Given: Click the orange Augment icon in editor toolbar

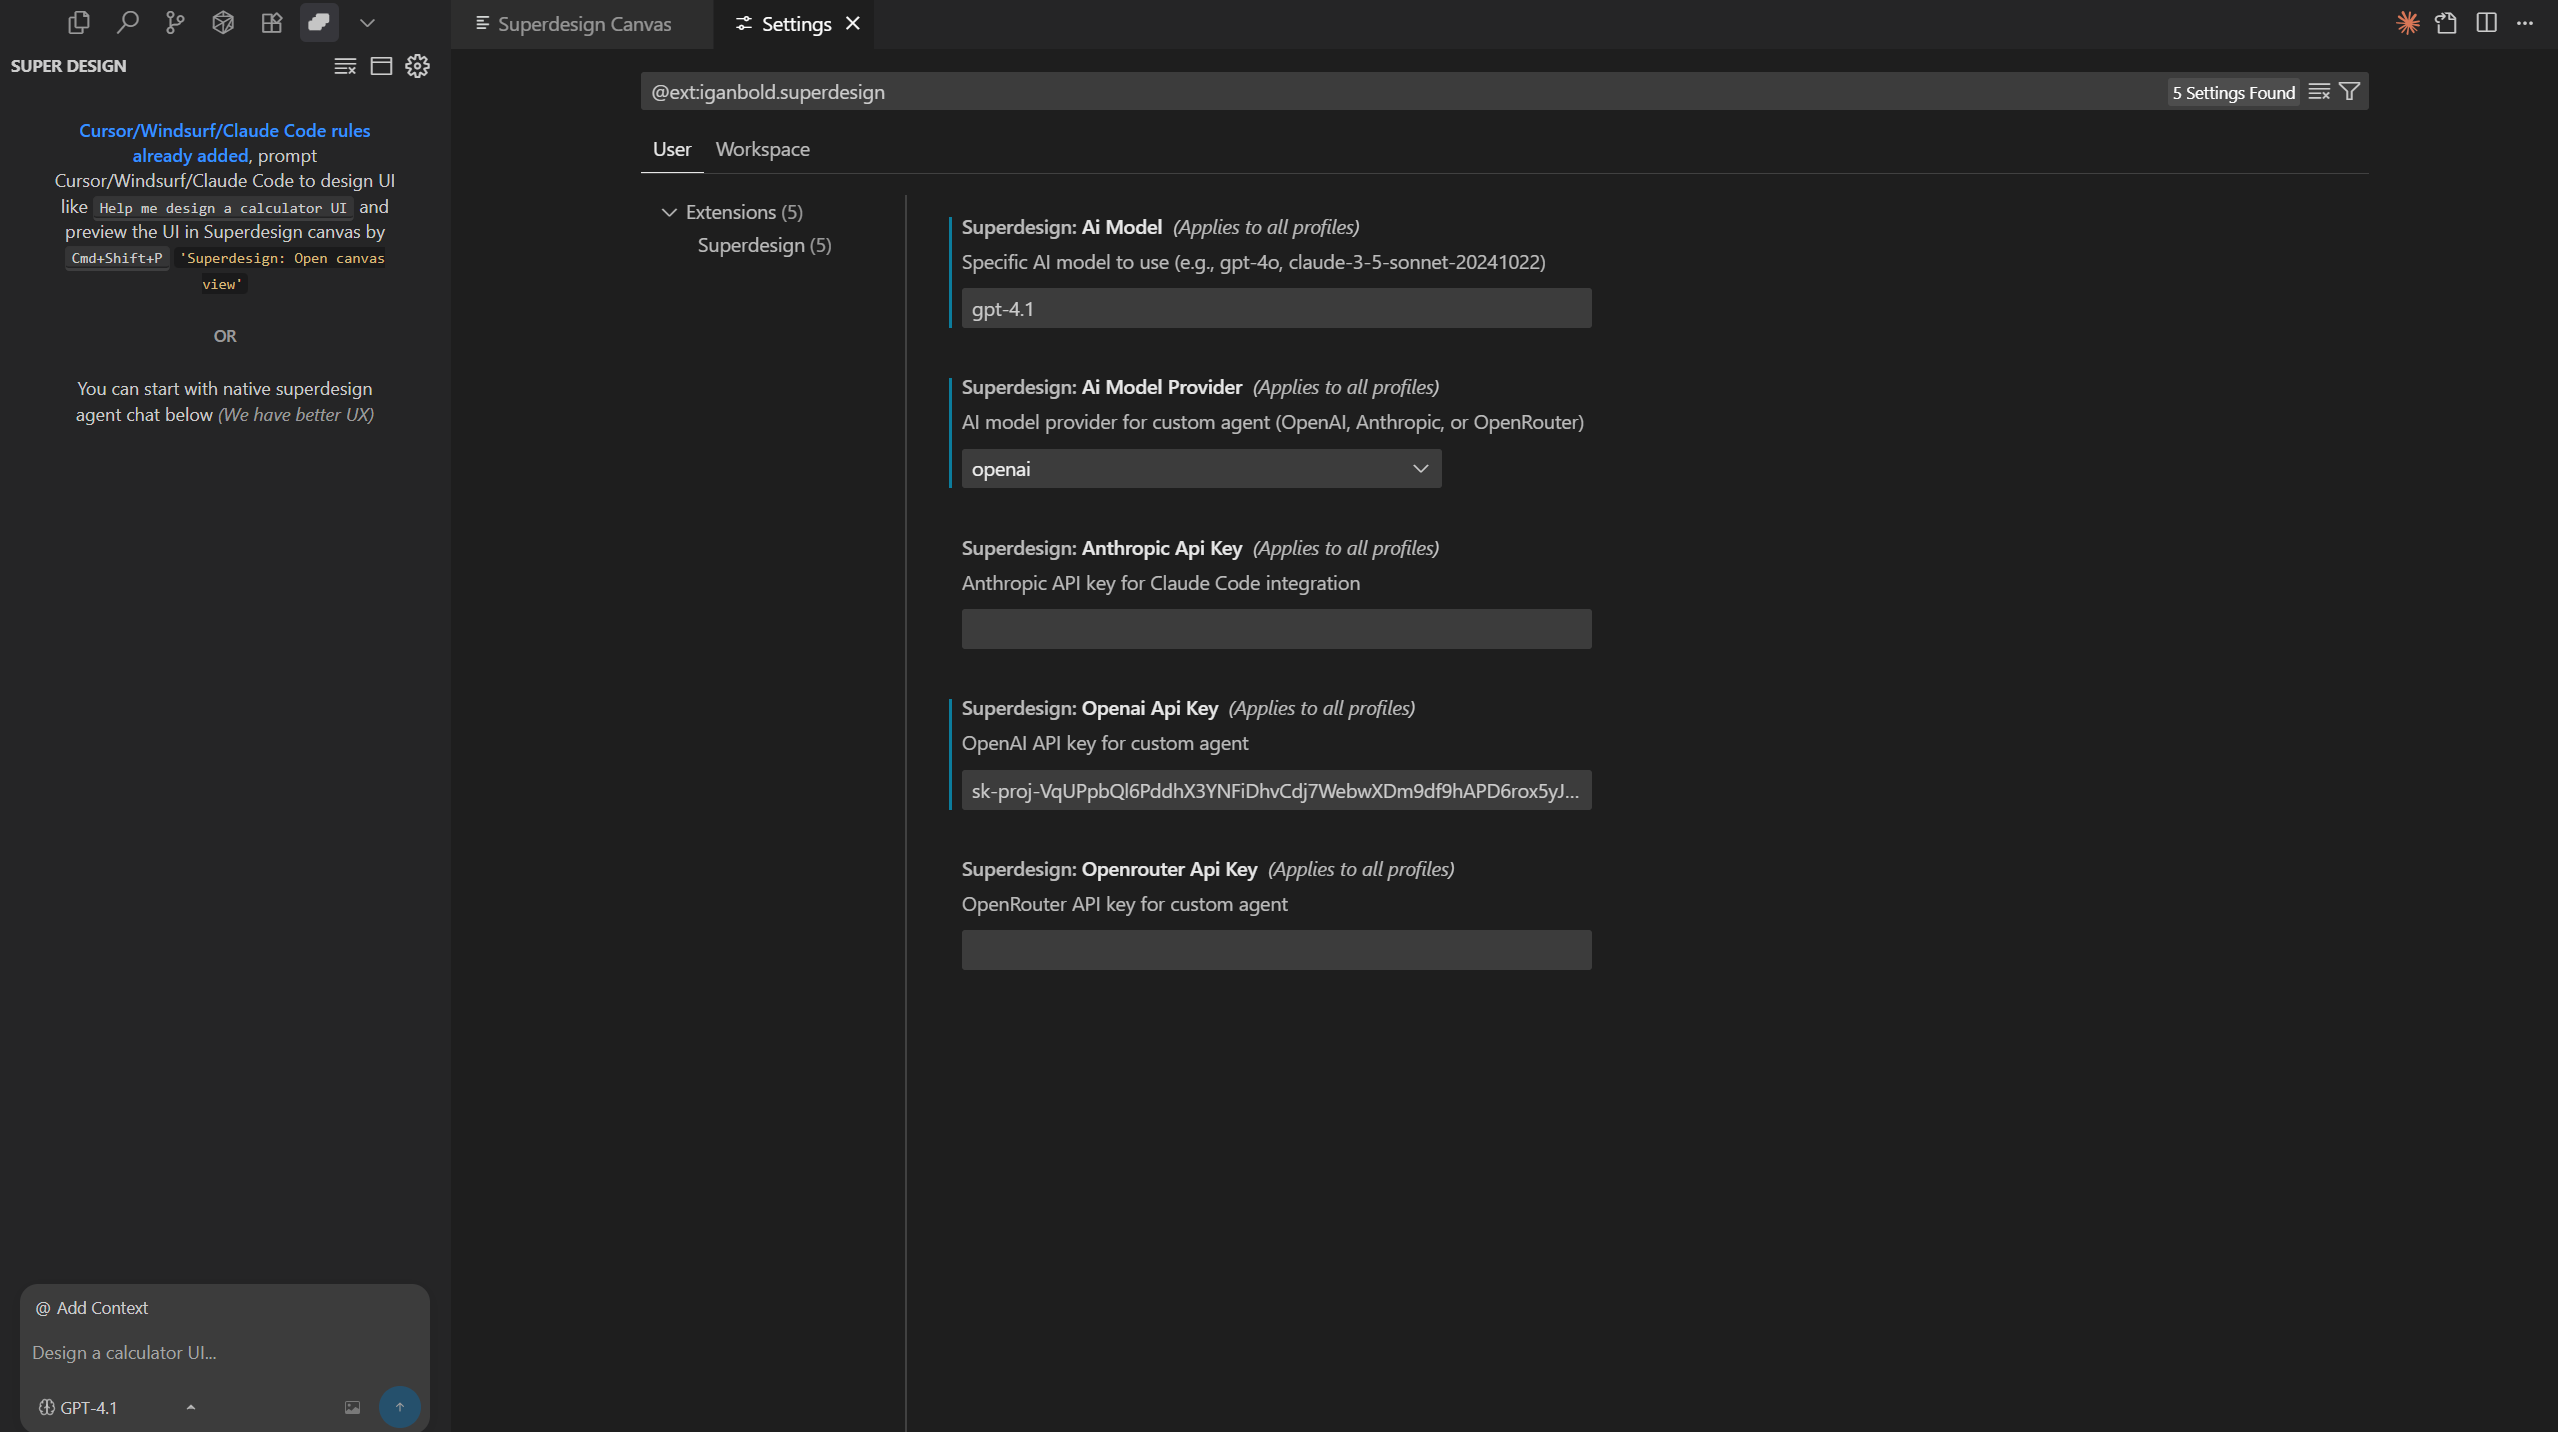Looking at the screenshot, I should pyautogui.click(x=2409, y=23).
